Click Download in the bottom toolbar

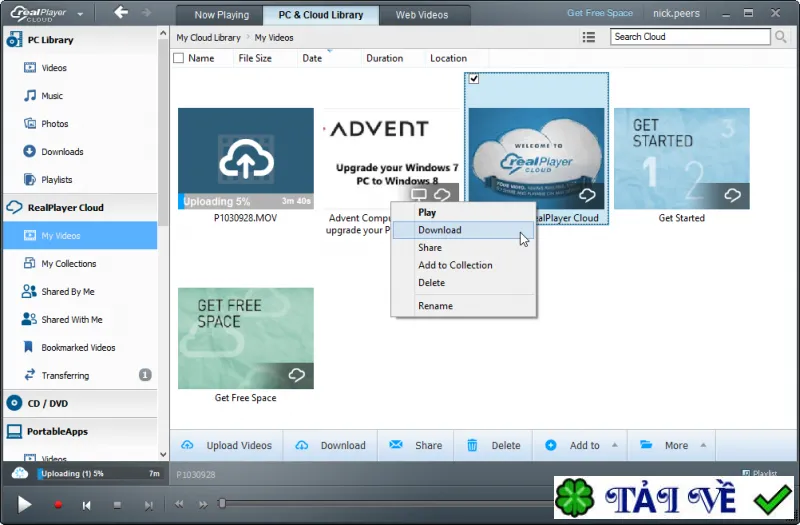pos(331,445)
